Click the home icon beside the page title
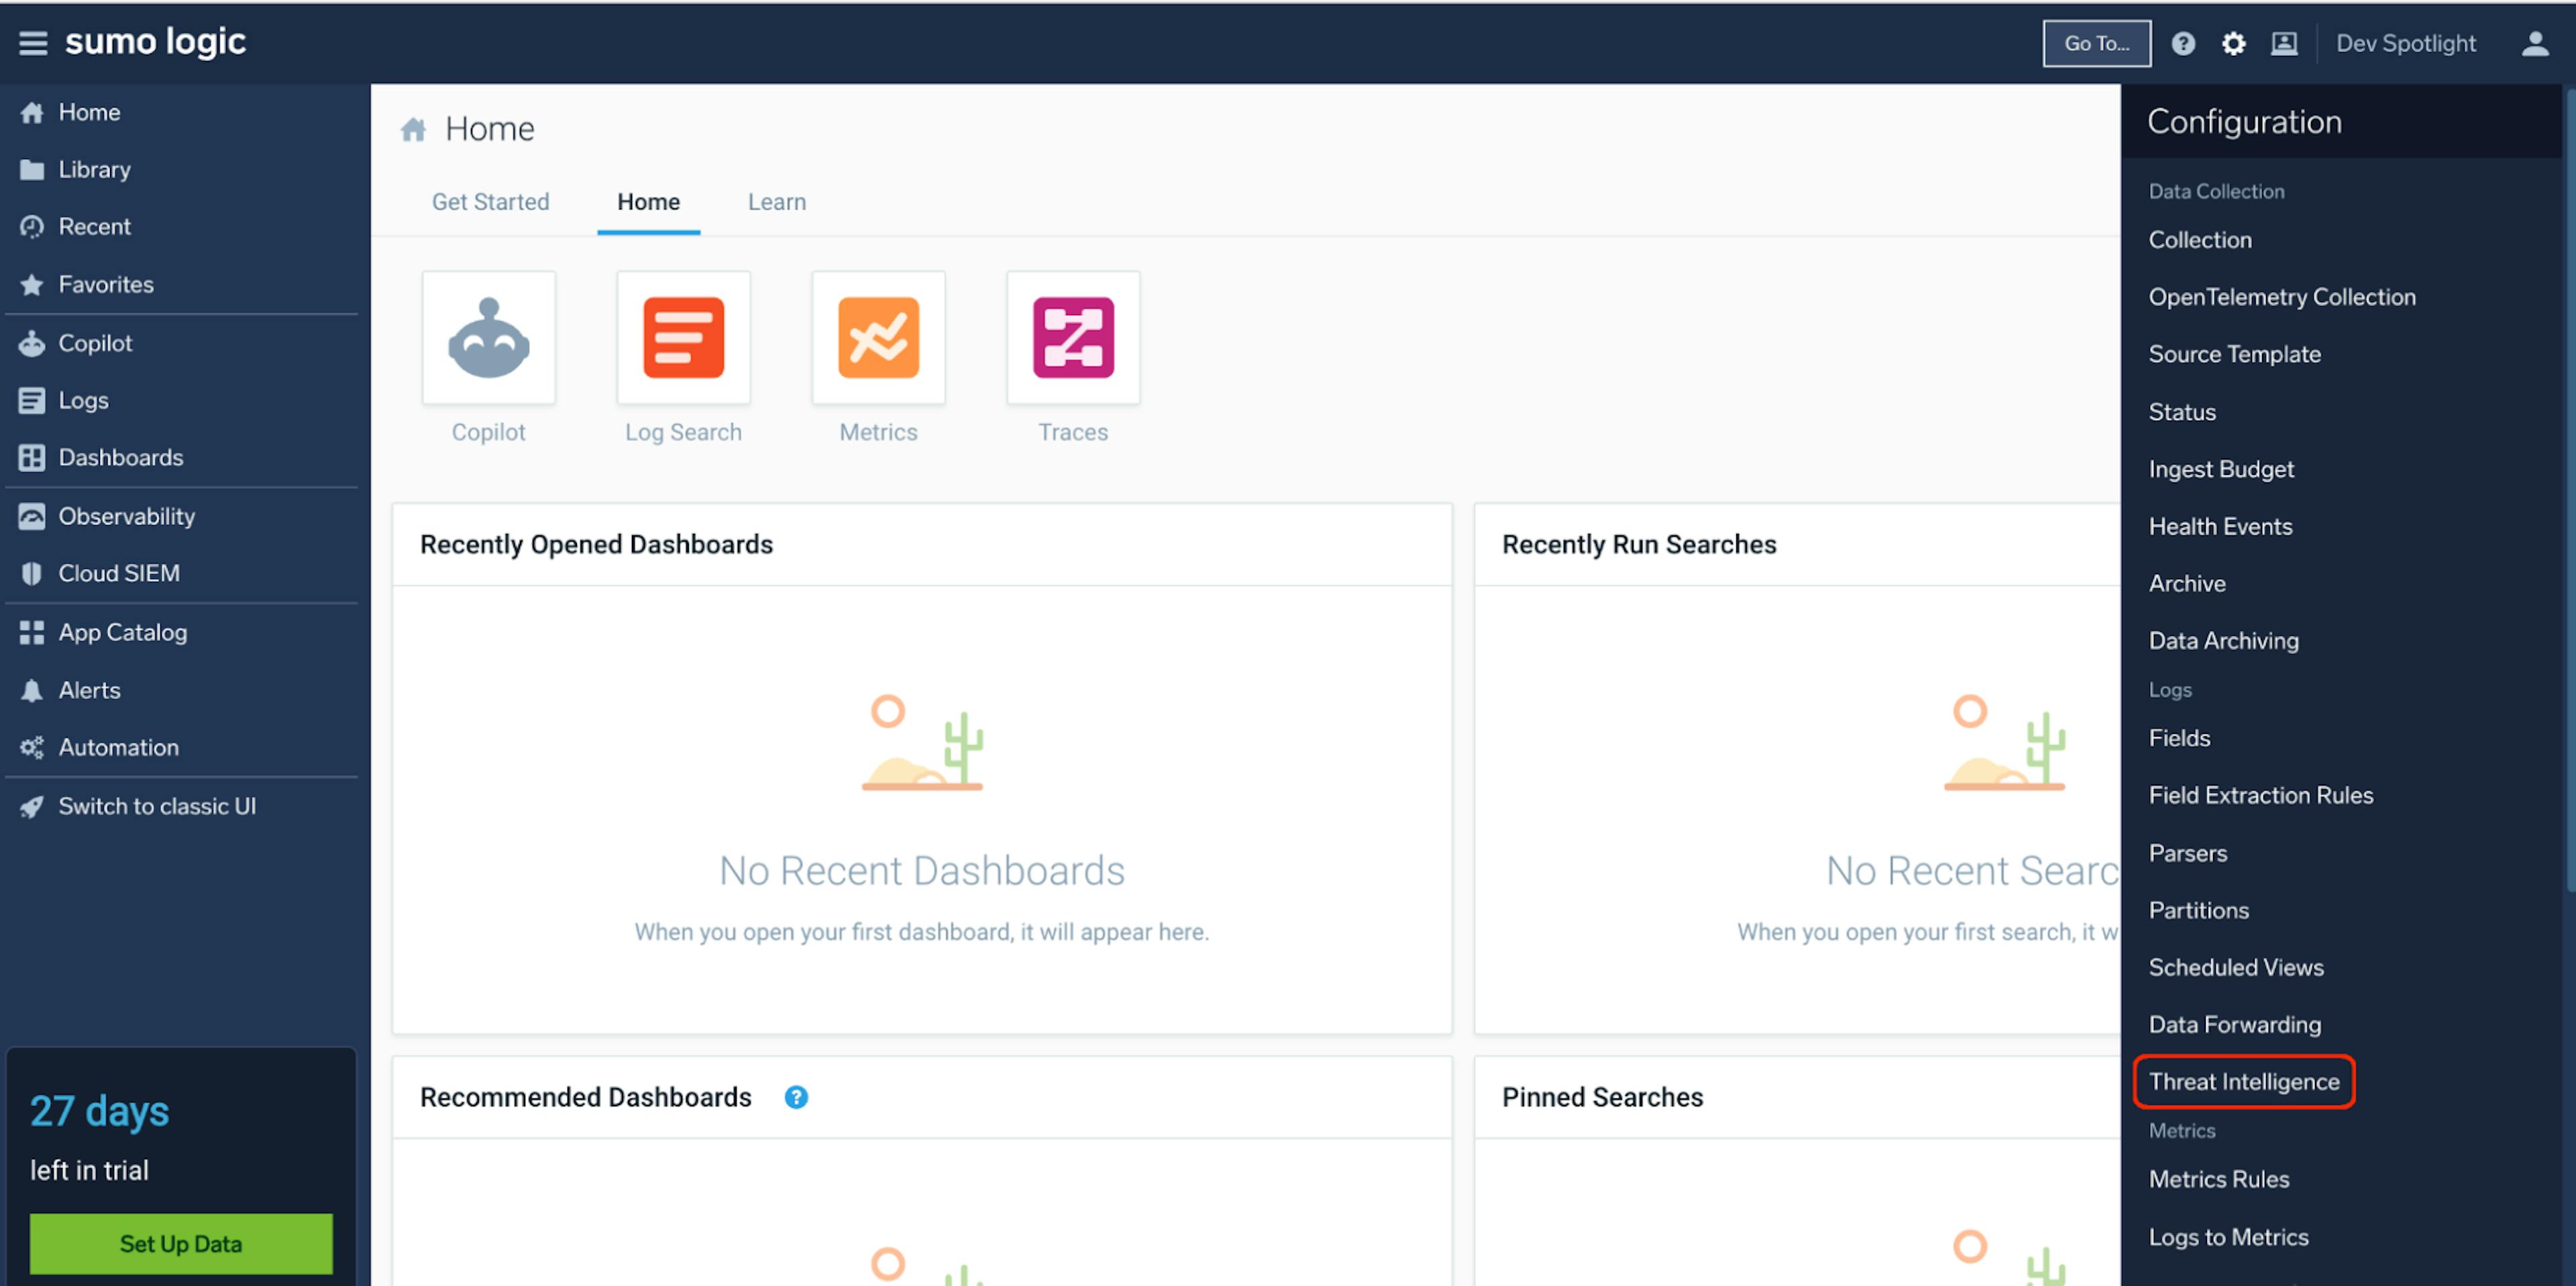The width and height of the screenshot is (2576, 1286). 414,129
